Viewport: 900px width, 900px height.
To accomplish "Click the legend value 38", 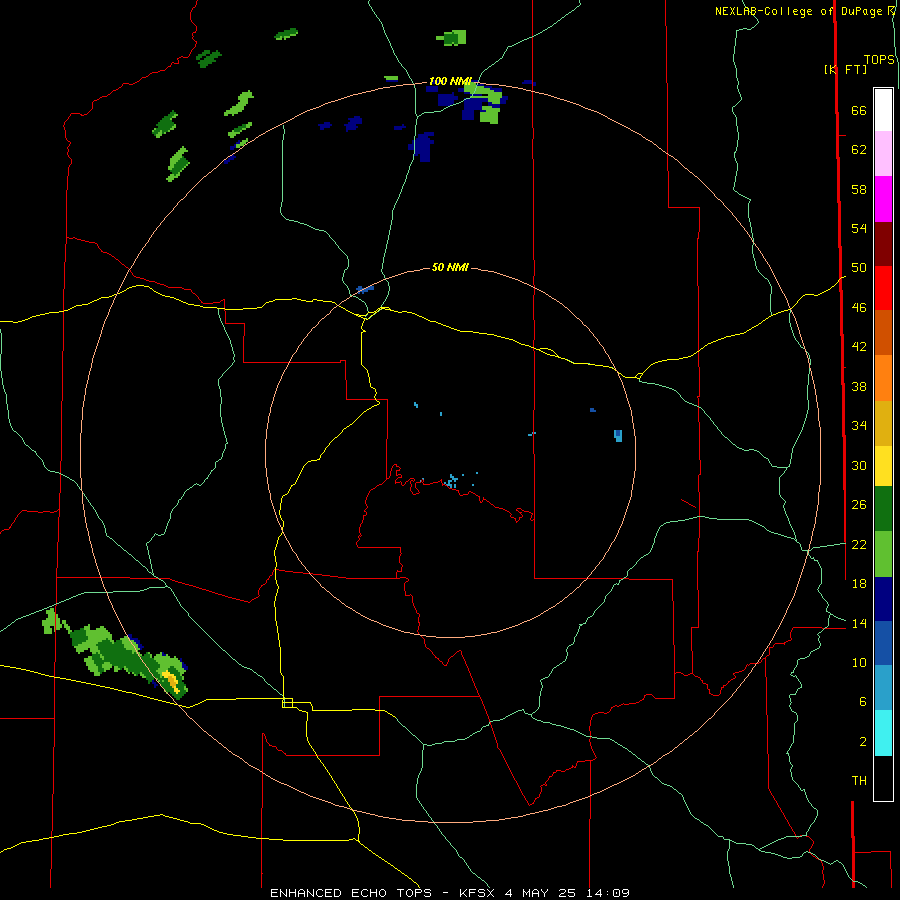I will coord(859,386).
